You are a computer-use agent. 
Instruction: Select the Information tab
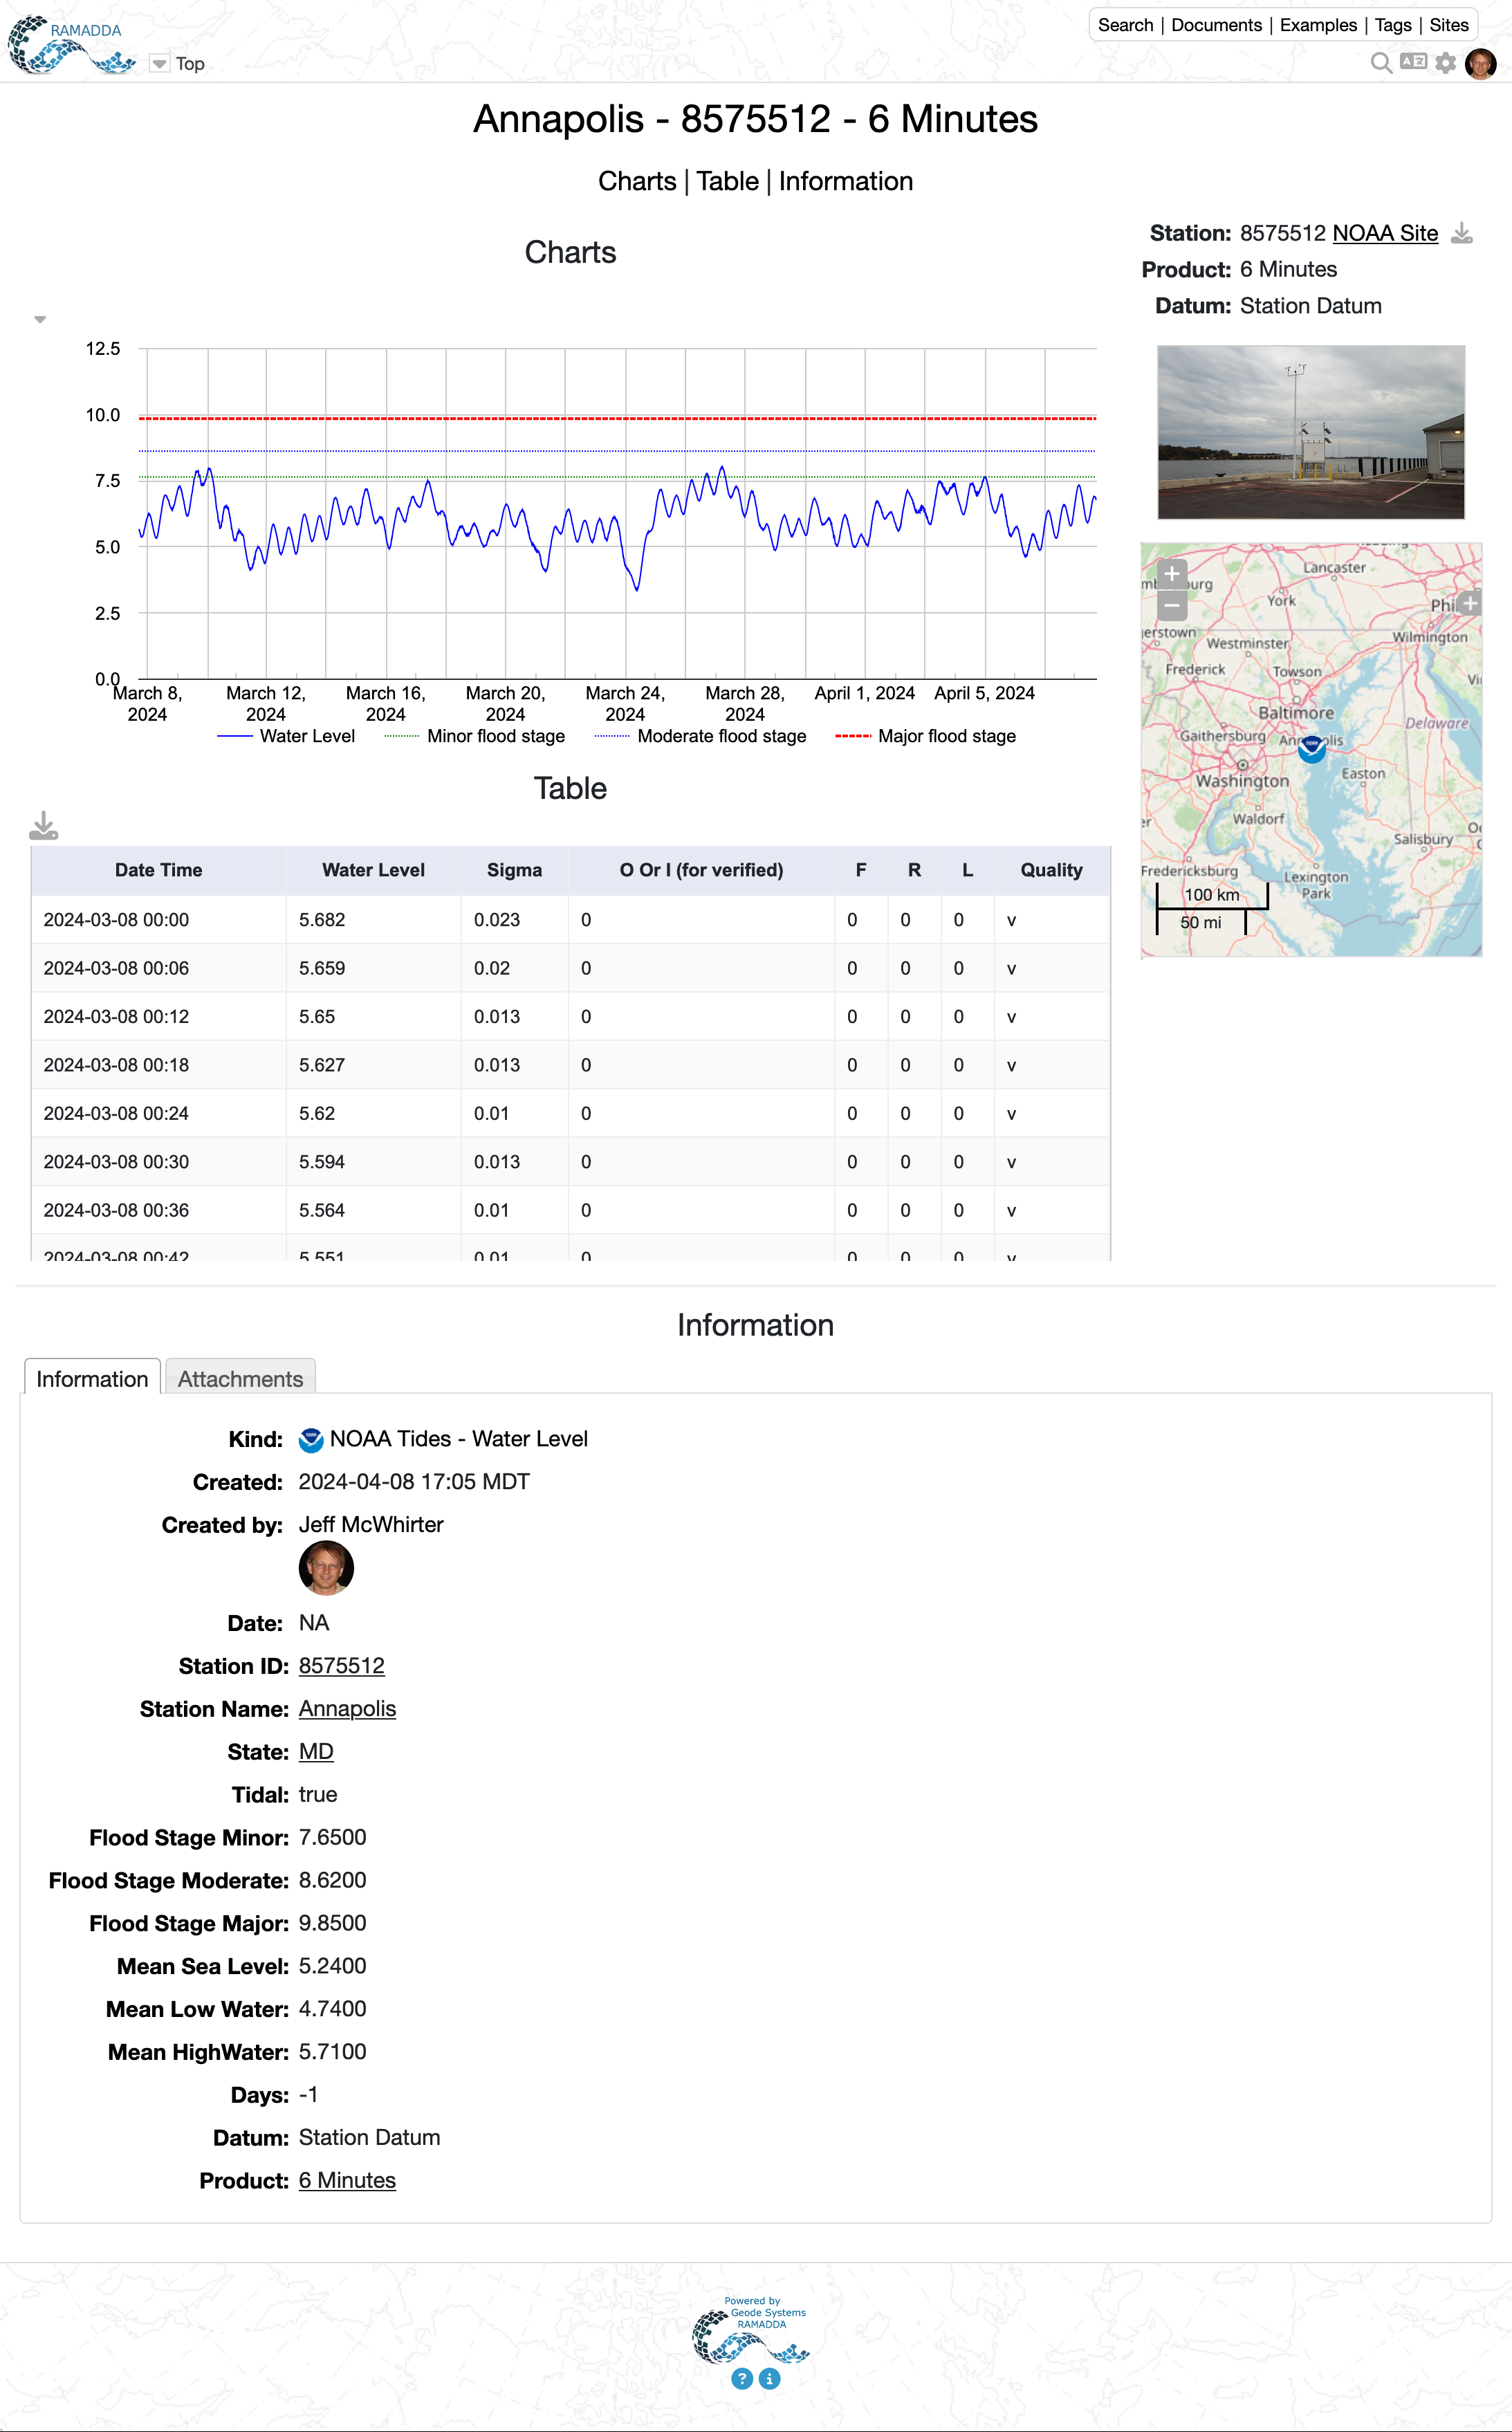[x=92, y=1378]
